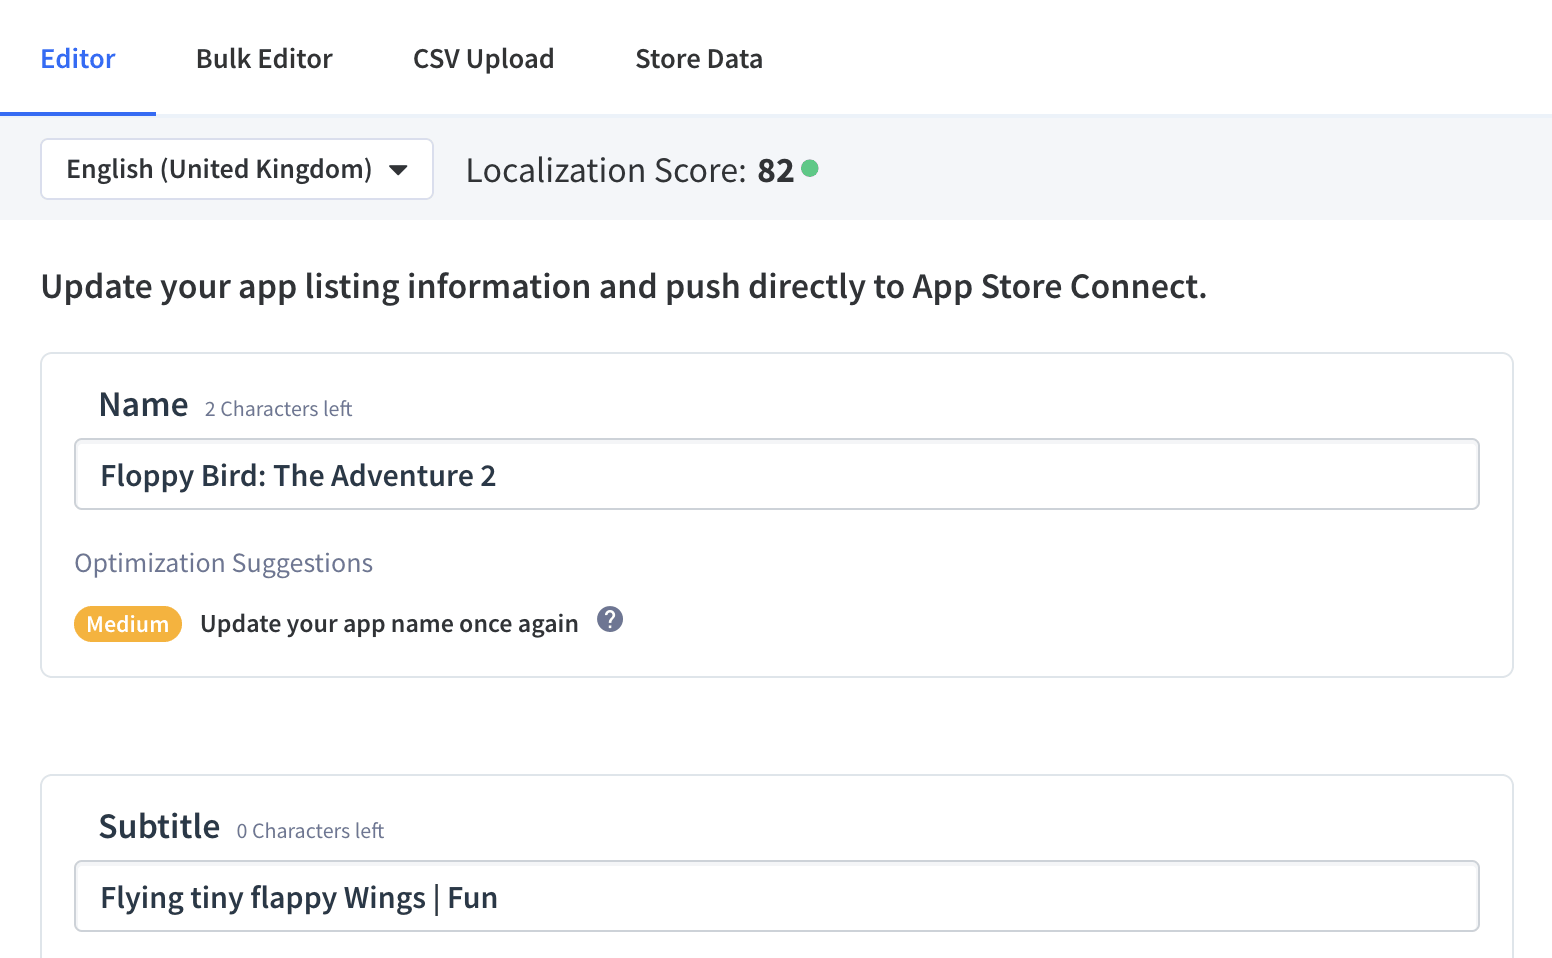
Task: Click the '2 Characters left' counter
Action: (278, 409)
